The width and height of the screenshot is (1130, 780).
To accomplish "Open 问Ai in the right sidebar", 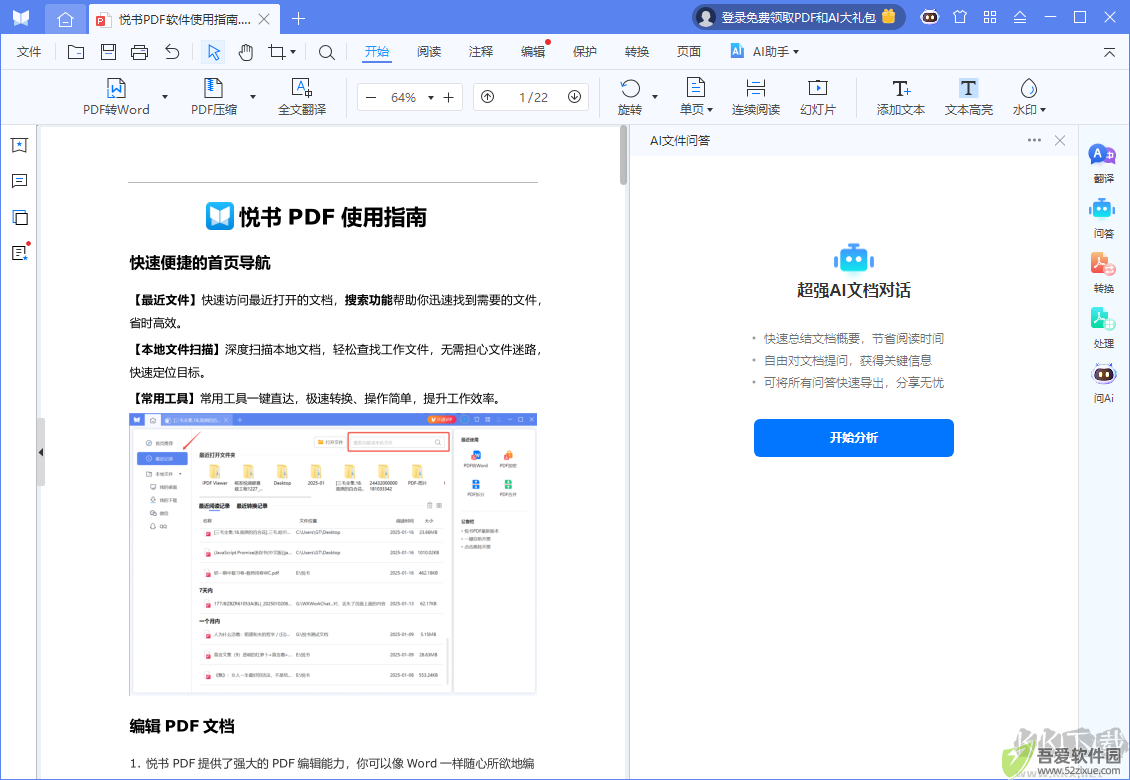I will pos(1103,383).
